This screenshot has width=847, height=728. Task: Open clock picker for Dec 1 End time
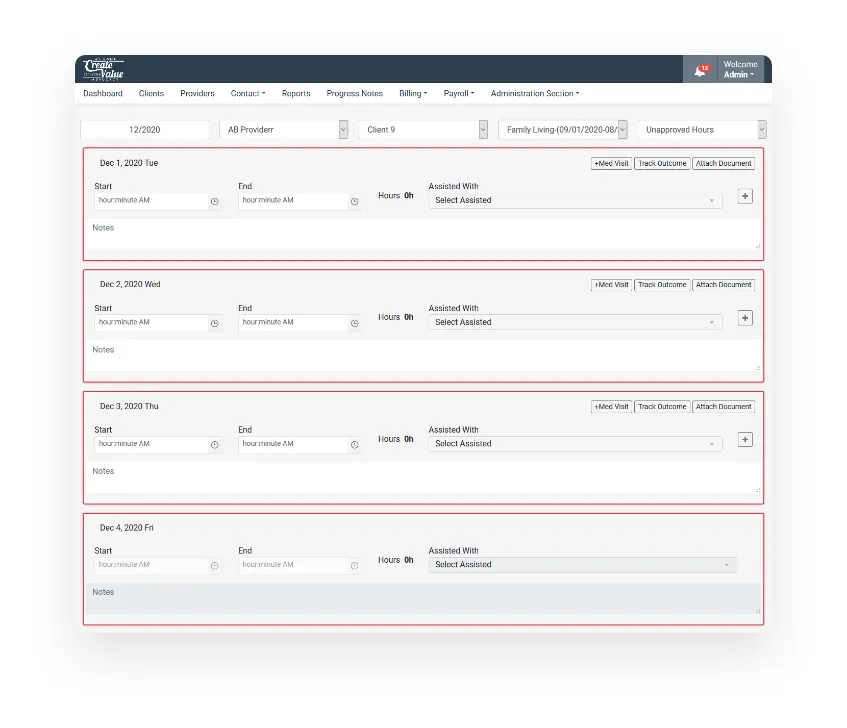pyautogui.click(x=354, y=201)
